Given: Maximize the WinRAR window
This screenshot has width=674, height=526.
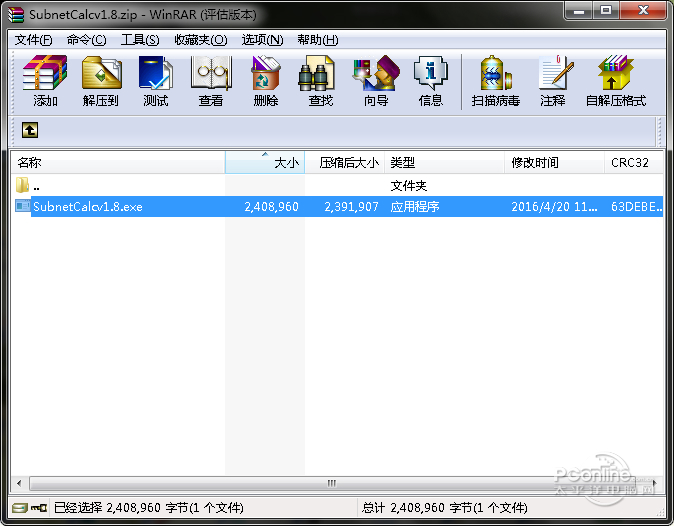Looking at the screenshot, I should tap(606, 11).
